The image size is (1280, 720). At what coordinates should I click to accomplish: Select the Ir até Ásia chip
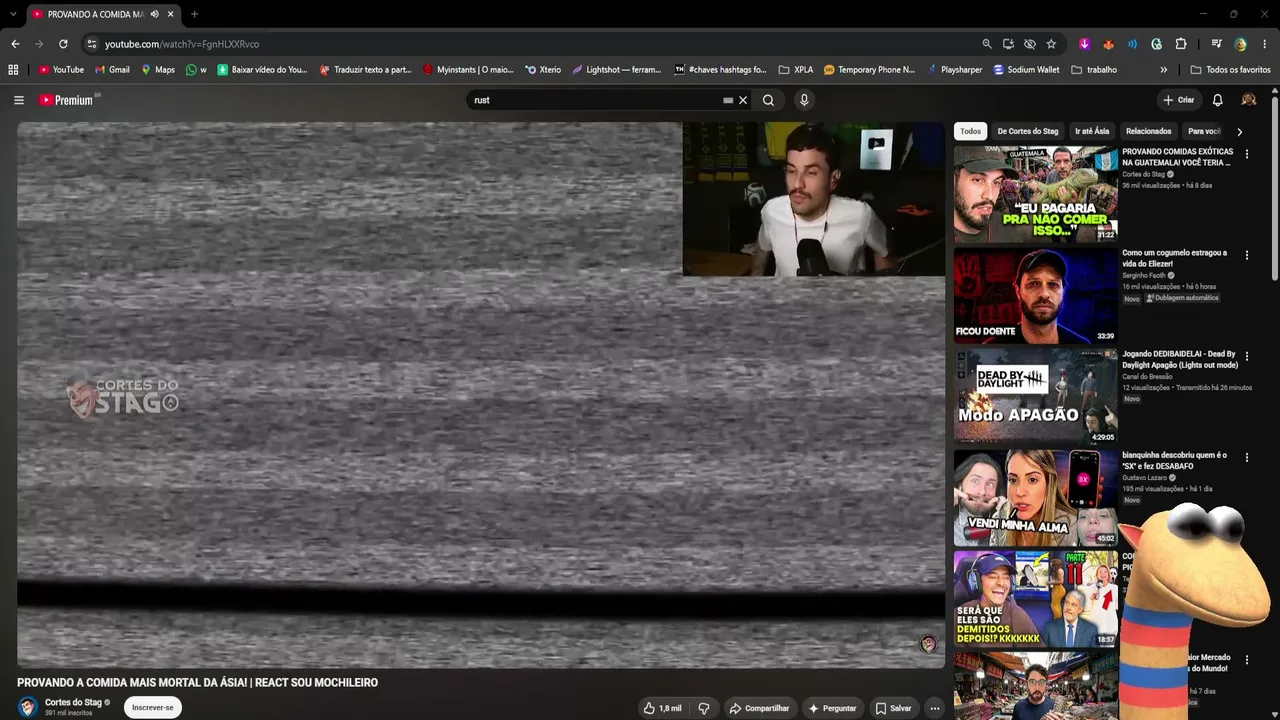[x=1092, y=131]
